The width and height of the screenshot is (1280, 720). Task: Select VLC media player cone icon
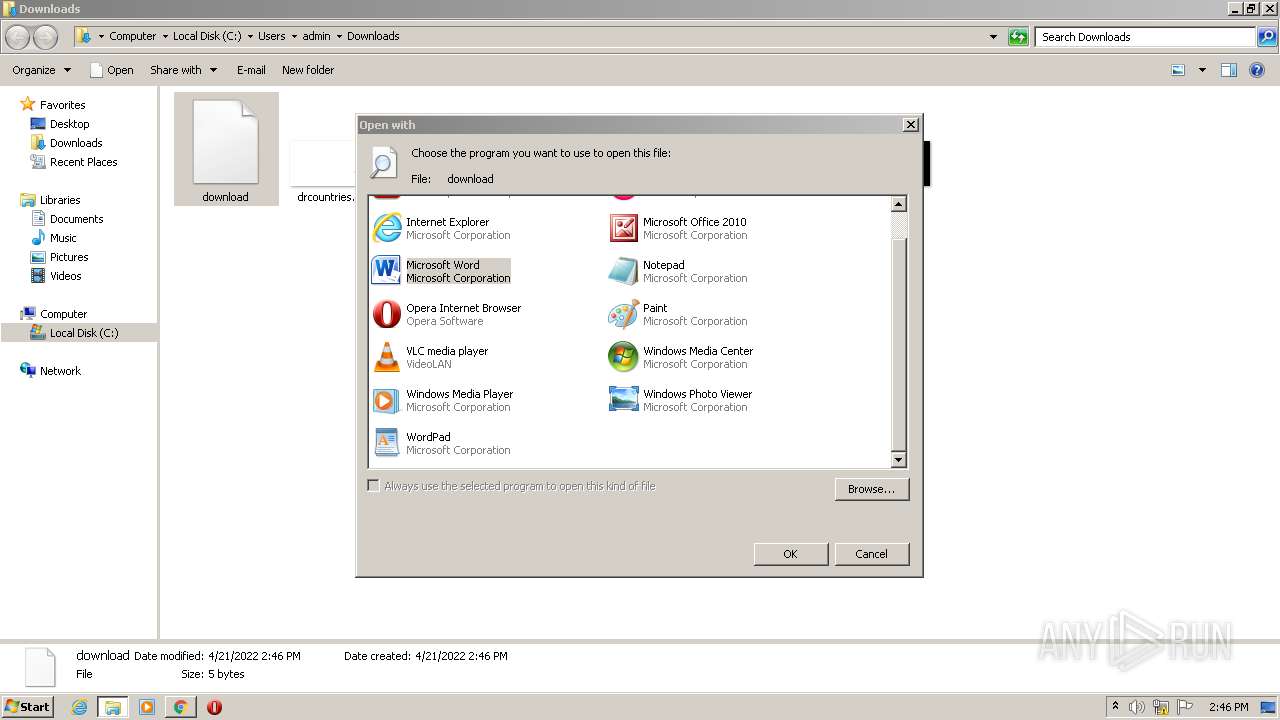(x=386, y=357)
